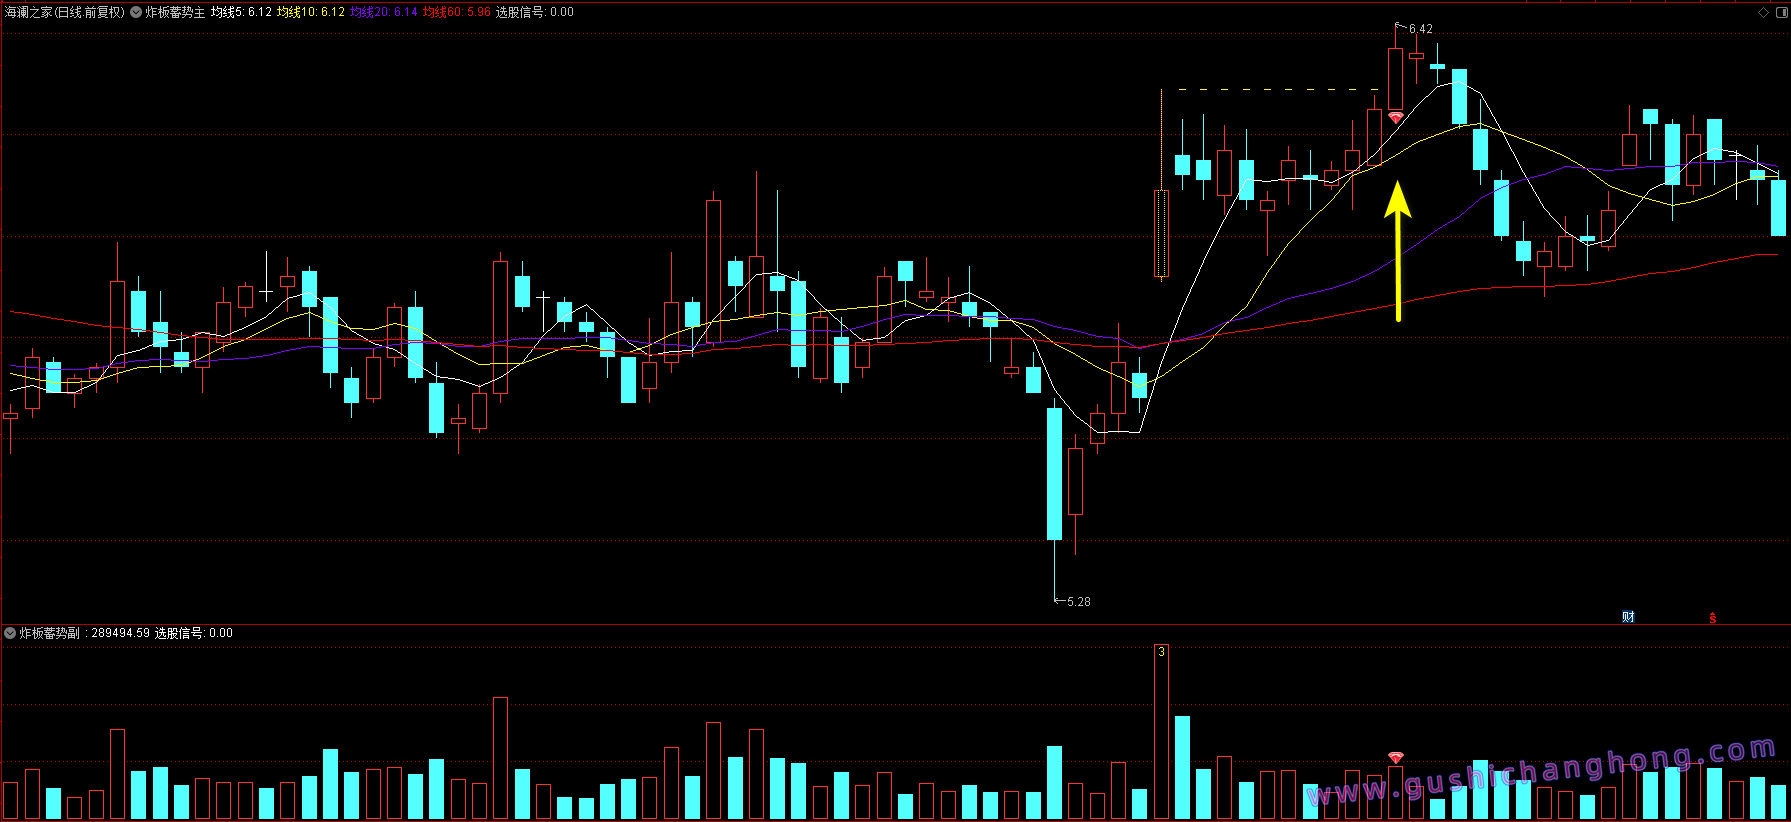Click the blue 财 finance marker icon
This screenshot has width=1791, height=822.
[1628, 616]
